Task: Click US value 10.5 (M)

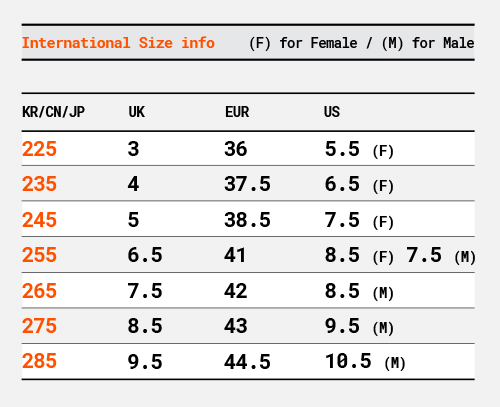Action: (x=365, y=362)
